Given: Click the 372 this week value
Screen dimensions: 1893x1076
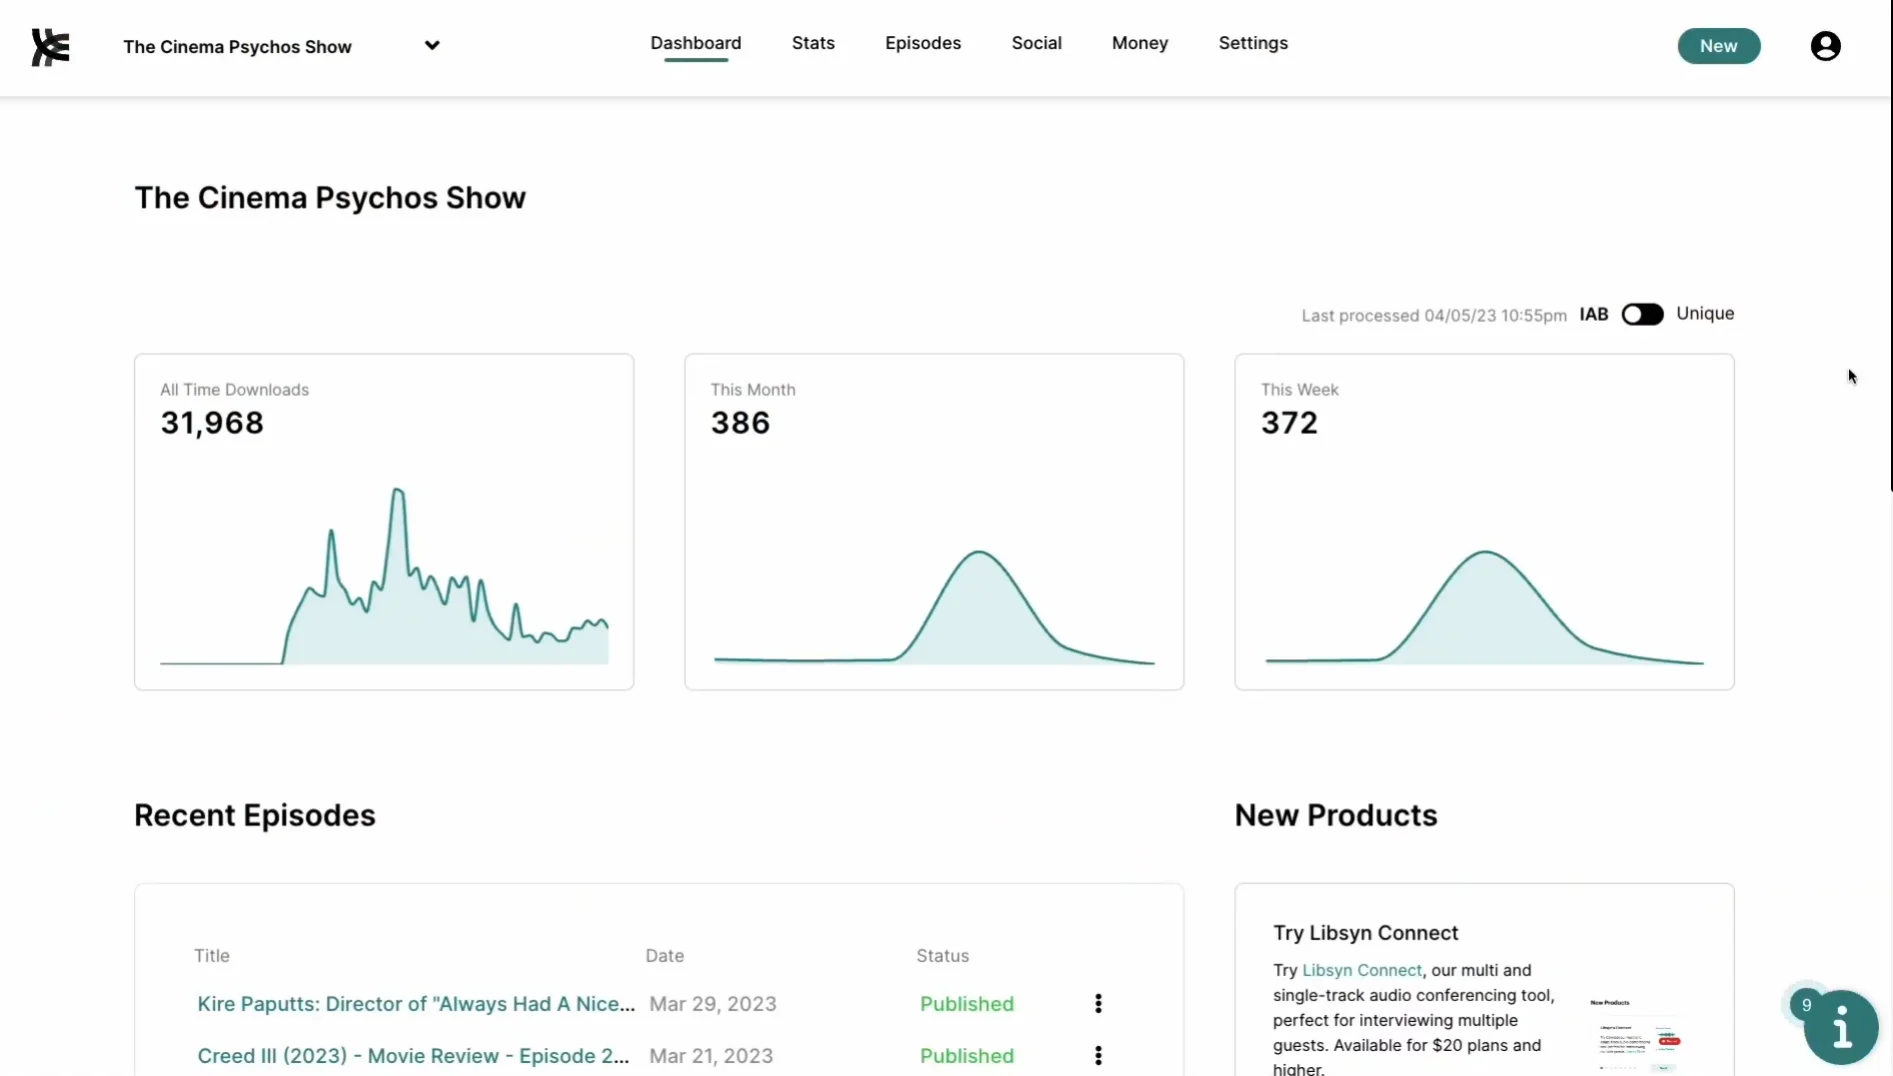Looking at the screenshot, I should point(1289,423).
